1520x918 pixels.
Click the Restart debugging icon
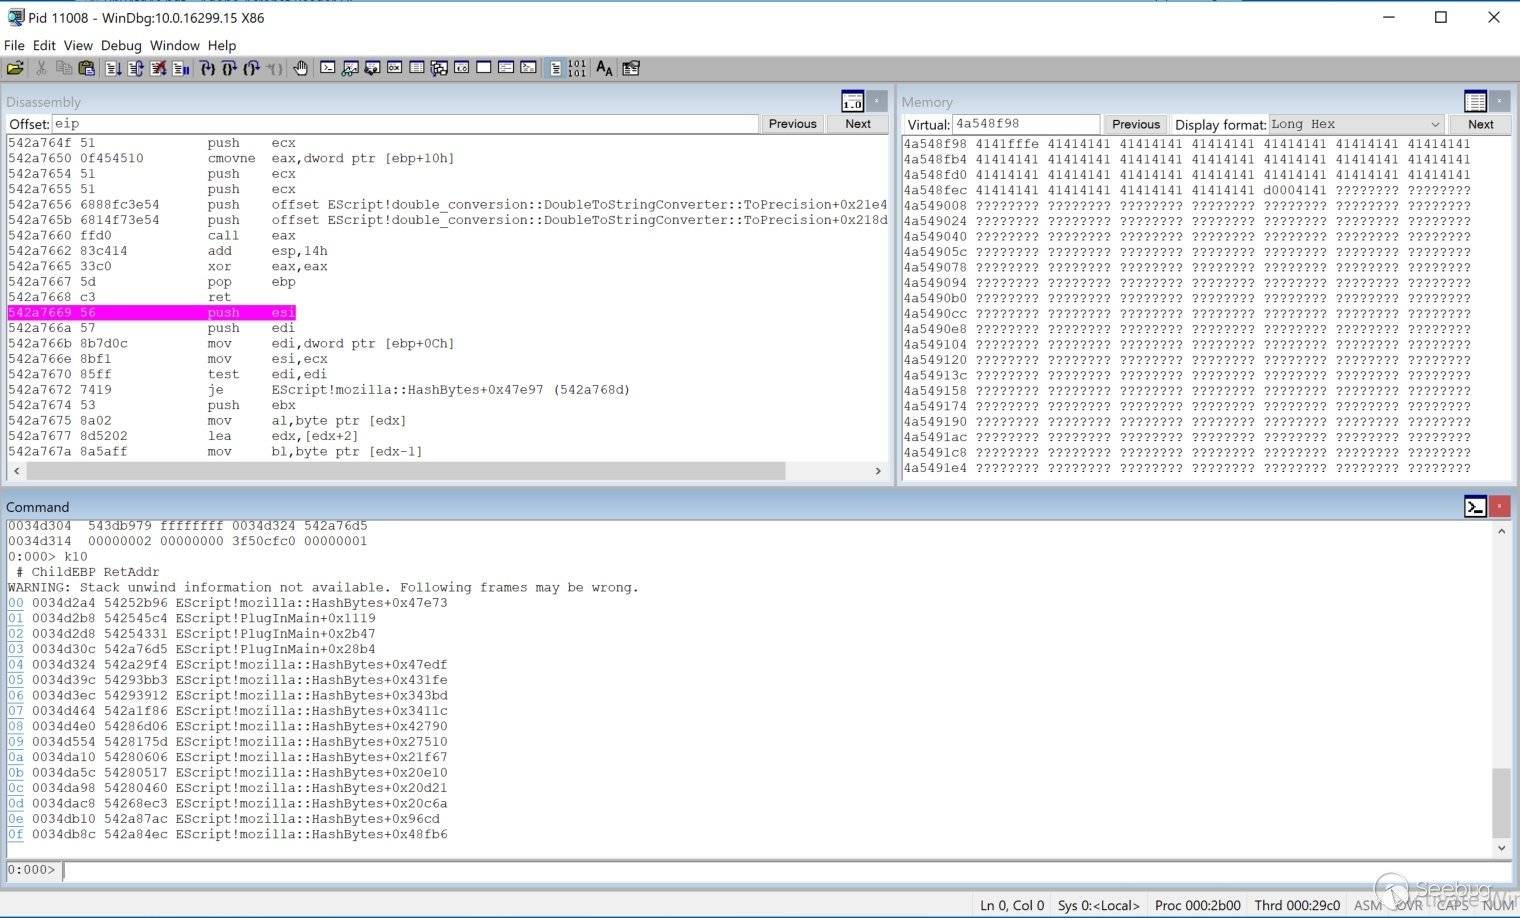tap(136, 68)
